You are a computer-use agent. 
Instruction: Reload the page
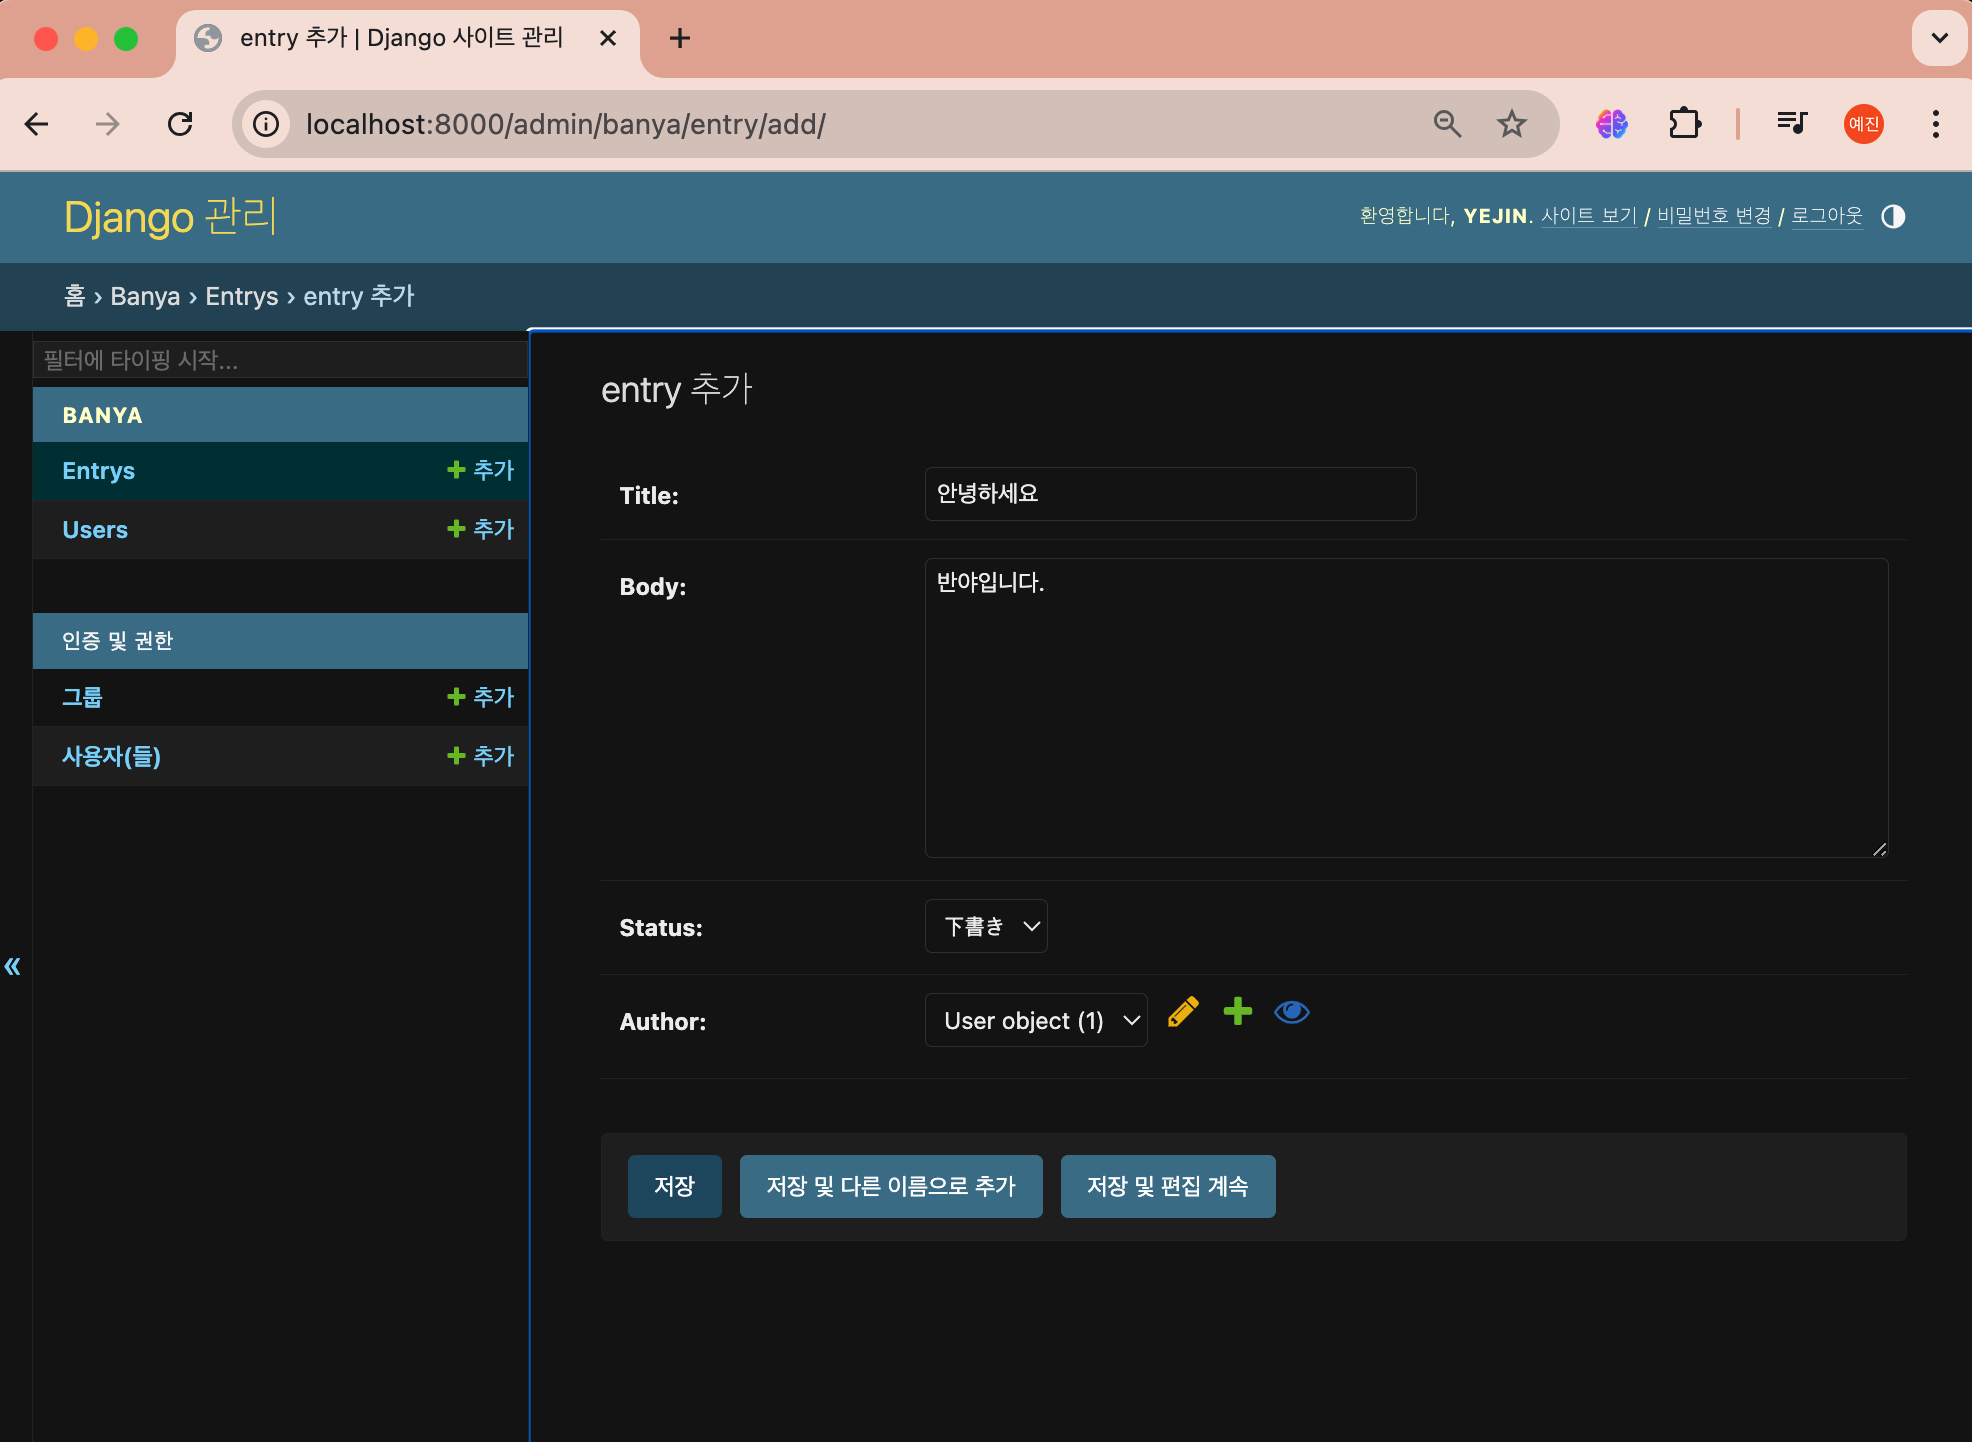[x=180, y=124]
